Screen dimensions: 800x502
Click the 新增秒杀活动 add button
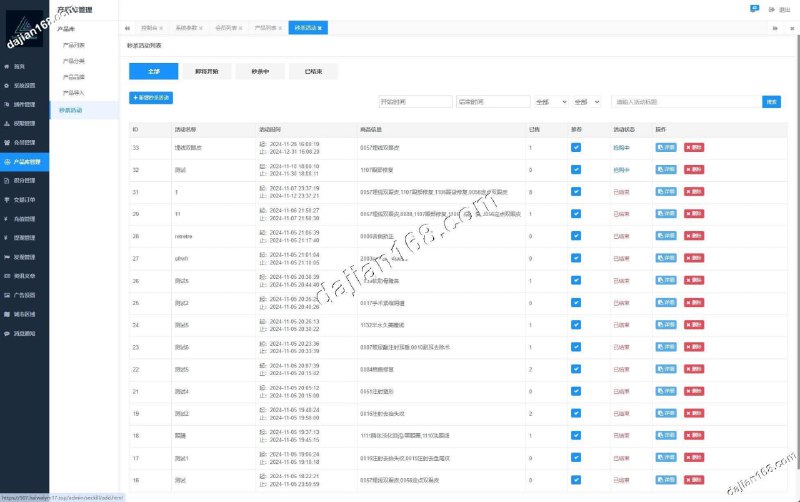click(x=151, y=98)
